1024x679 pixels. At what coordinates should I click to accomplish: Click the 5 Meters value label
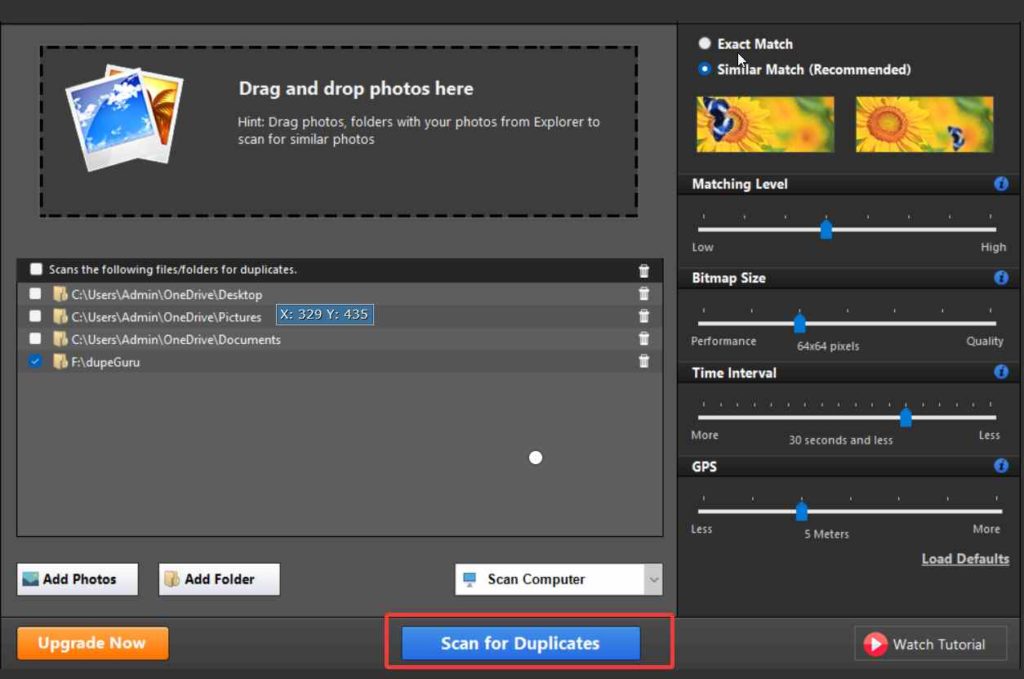click(x=826, y=534)
